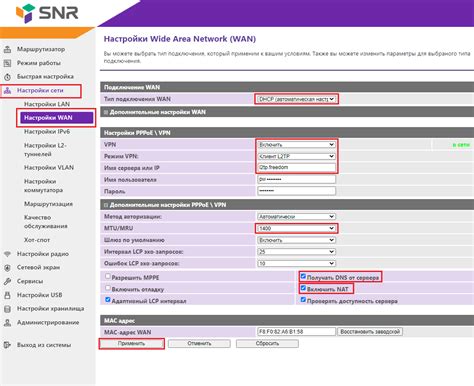Open Настройки IPv6 menu item
Viewport: 474px width, 386px height.
click(x=47, y=132)
